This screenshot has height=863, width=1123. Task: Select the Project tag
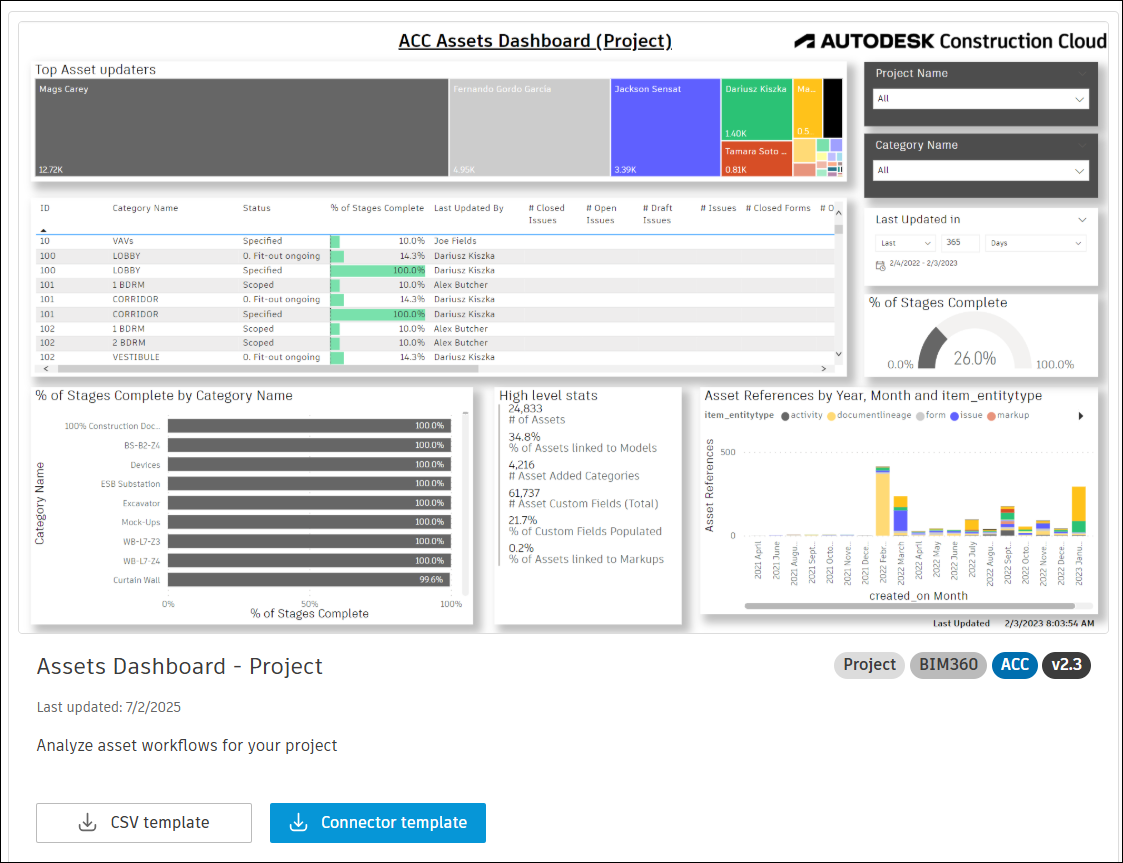[x=869, y=665]
